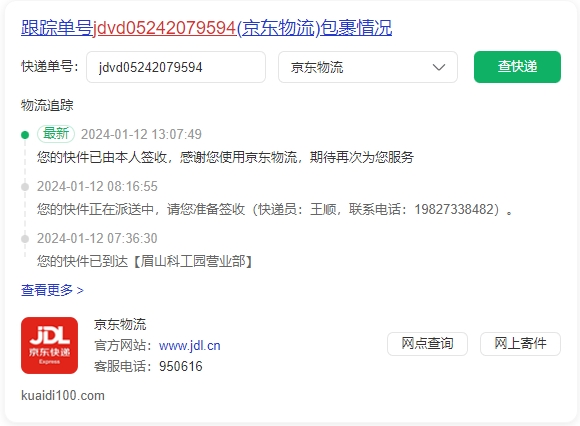Click the green 查快递 button
The height and width of the screenshot is (426, 580).
point(517,67)
